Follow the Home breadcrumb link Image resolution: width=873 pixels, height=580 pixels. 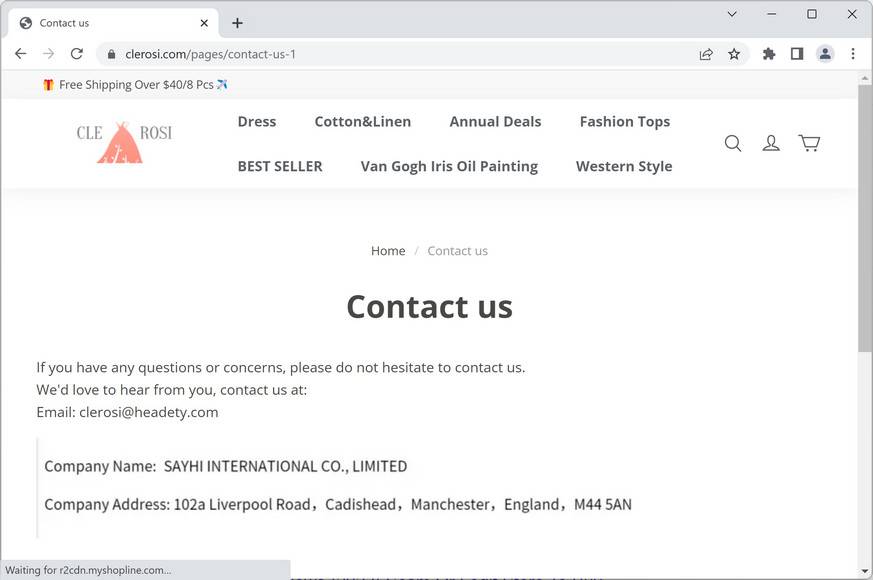388,251
